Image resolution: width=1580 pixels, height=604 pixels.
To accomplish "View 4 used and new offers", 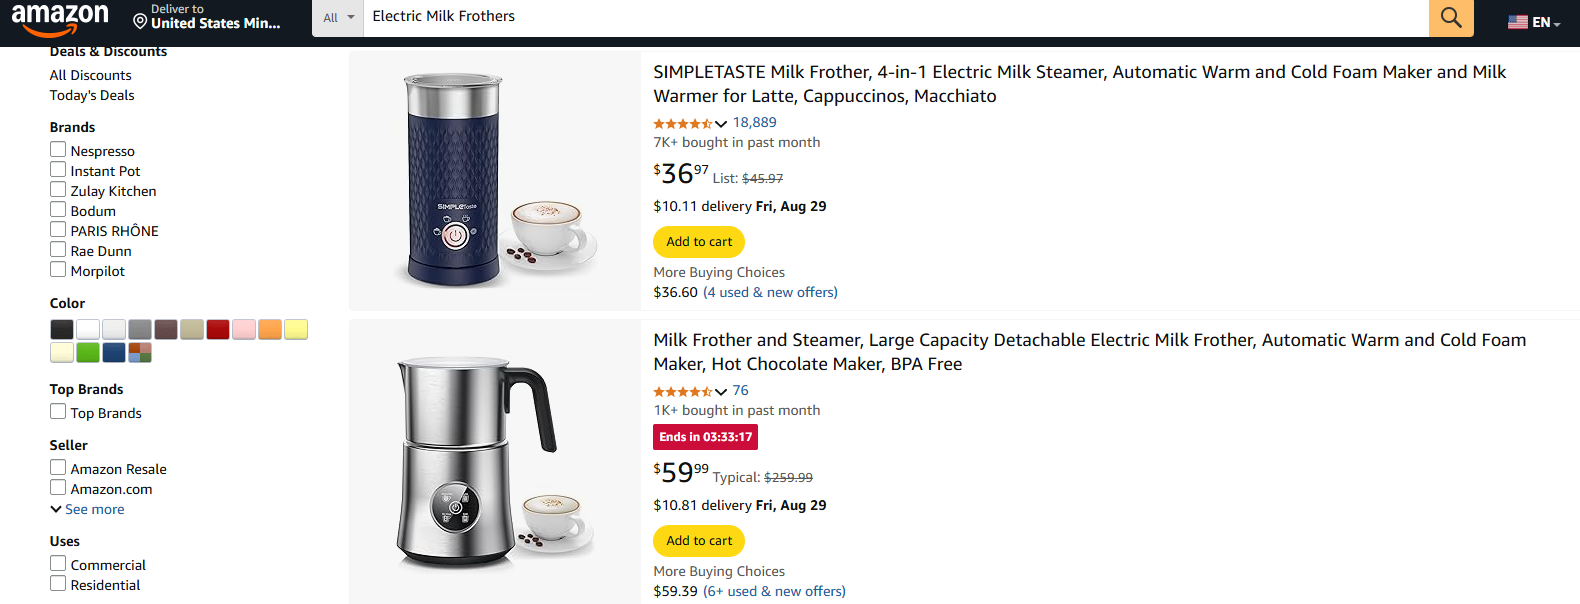I will [x=770, y=291].
